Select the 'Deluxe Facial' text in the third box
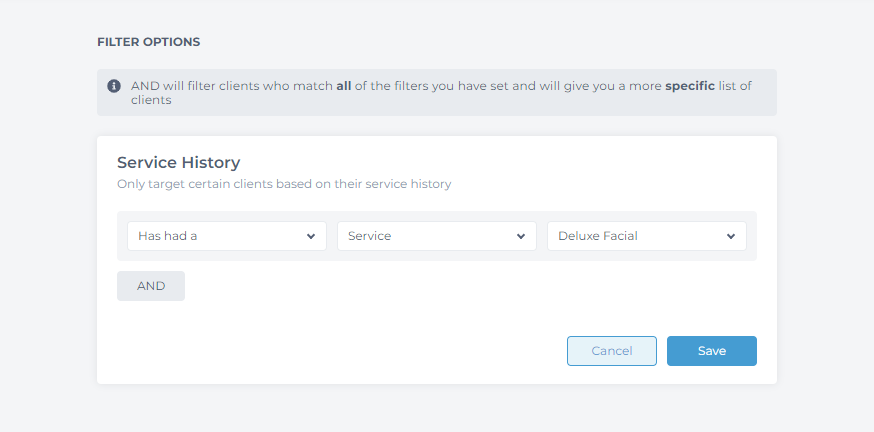Screen dimensions: 874x432 (x=598, y=236)
